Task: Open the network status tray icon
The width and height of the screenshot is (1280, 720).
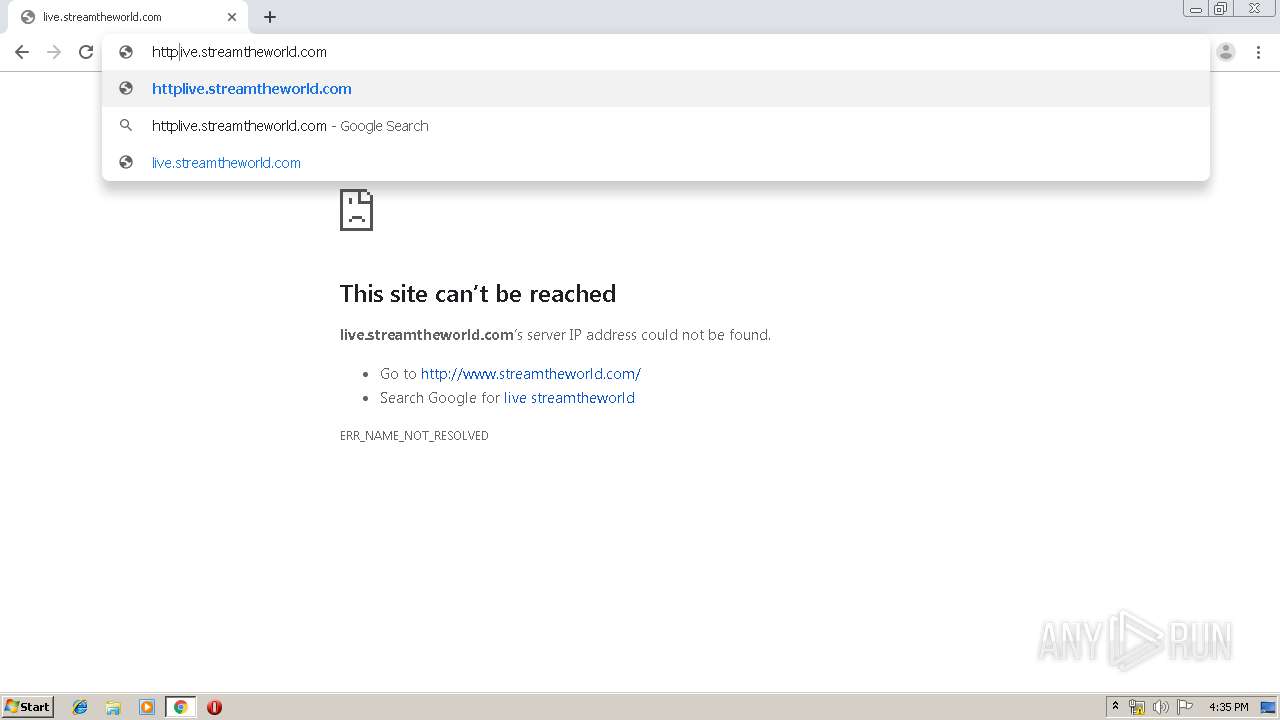Action: pos(1137,707)
